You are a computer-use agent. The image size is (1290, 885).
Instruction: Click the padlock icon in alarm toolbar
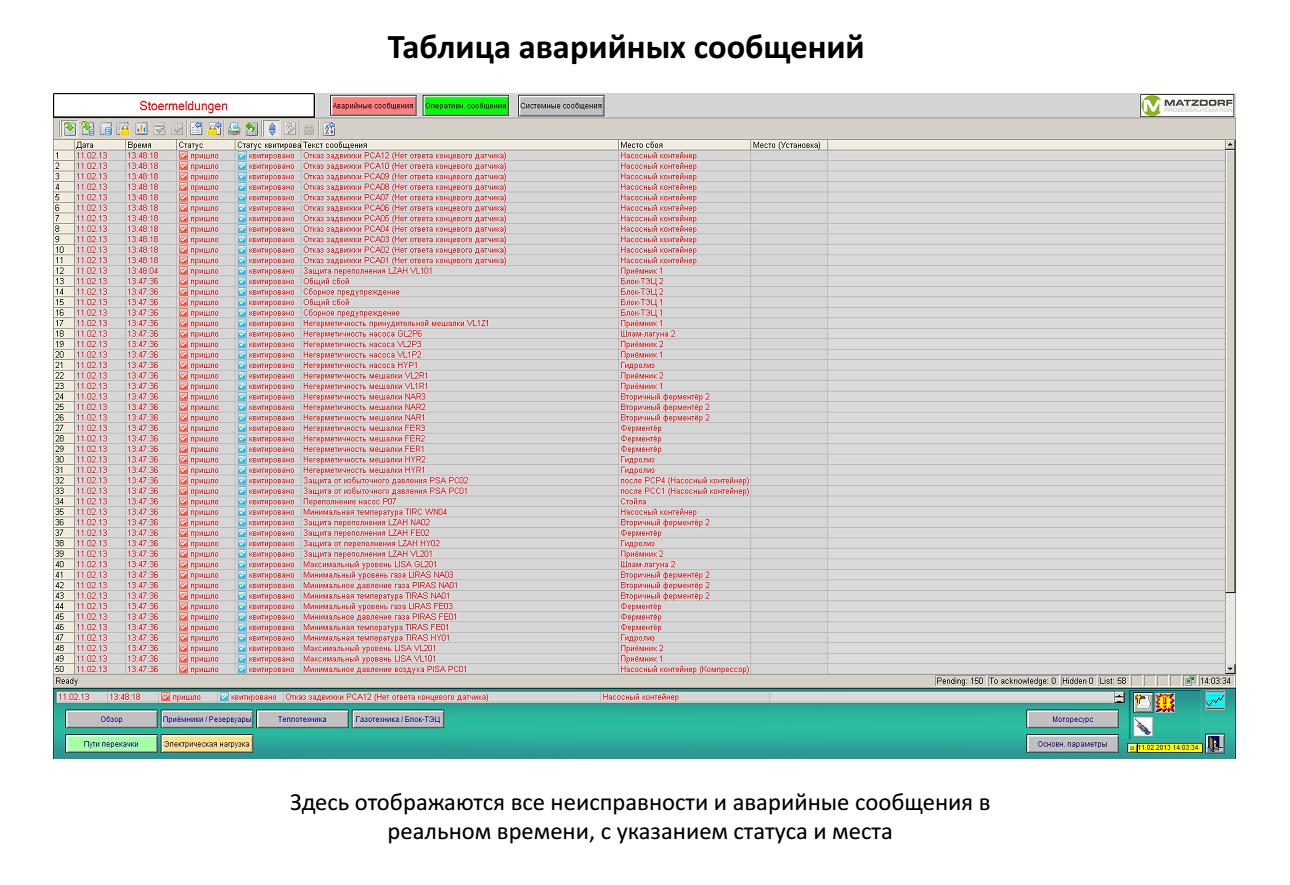pyautogui.click(x=122, y=130)
